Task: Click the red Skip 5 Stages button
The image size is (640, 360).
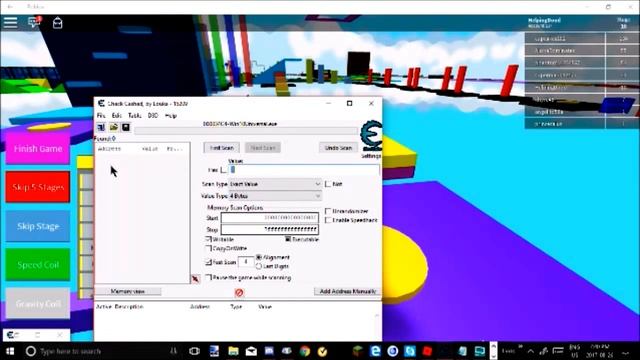Action: [38, 187]
